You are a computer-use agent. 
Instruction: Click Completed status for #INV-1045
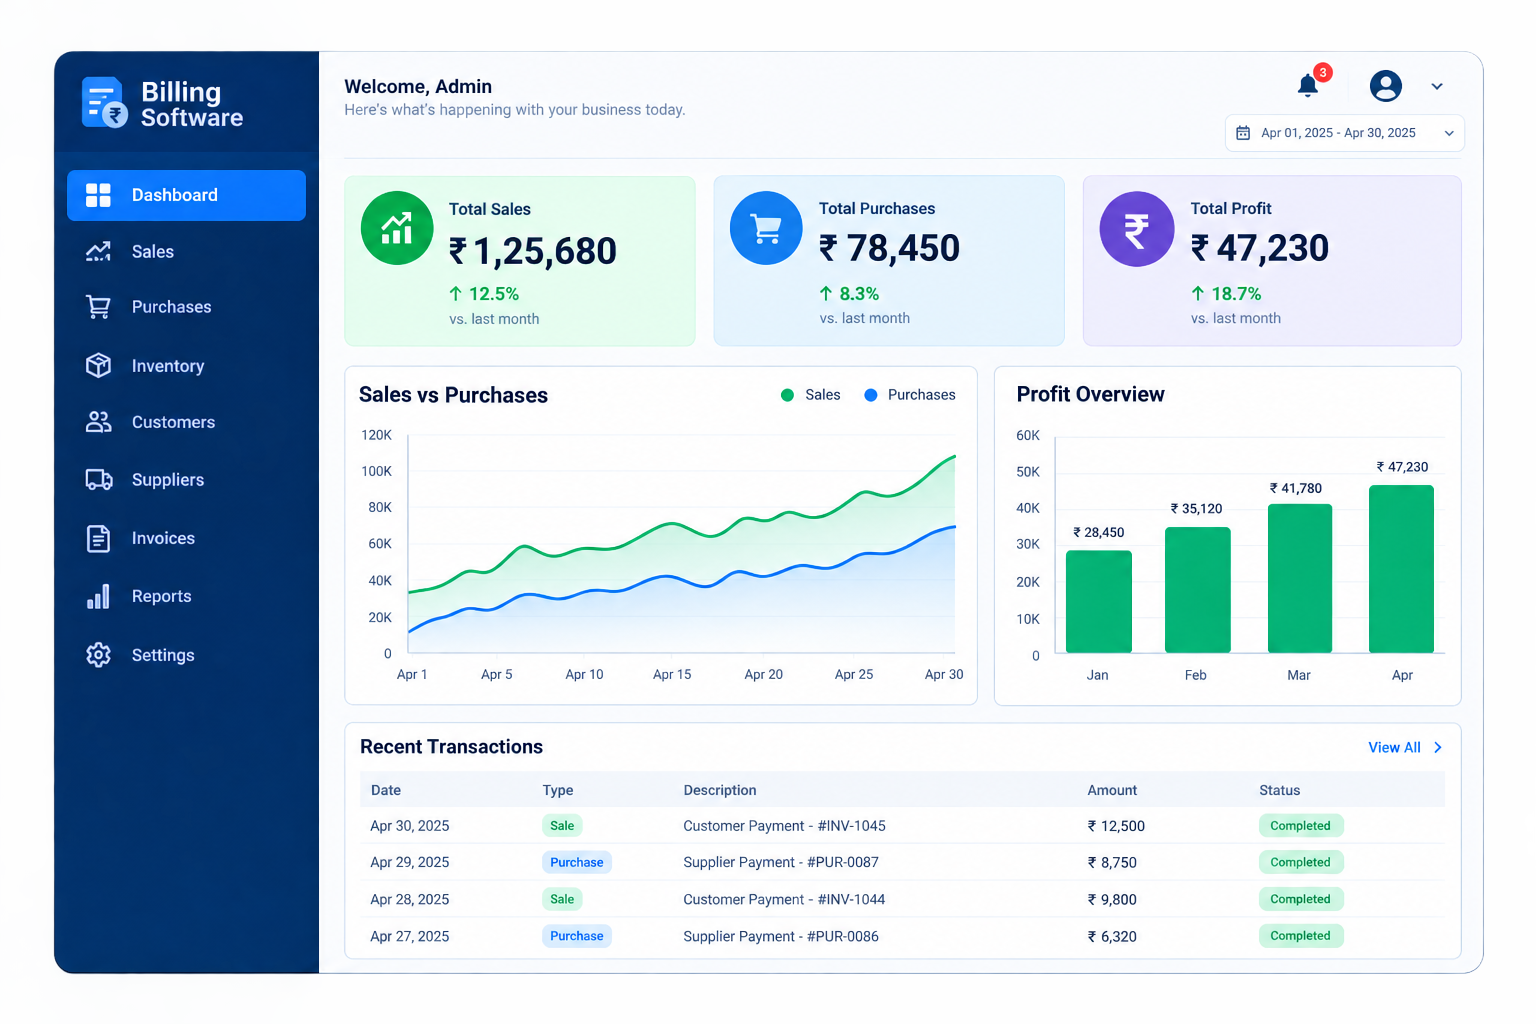click(x=1300, y=826)
